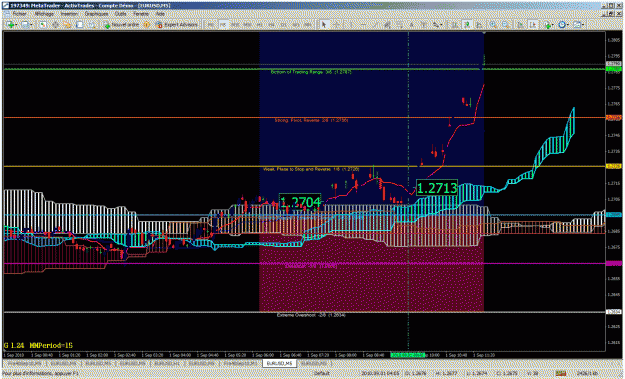Open the Navigator panel icon
625x379 pixels.
pyautogui.click(x=67, y=25)
